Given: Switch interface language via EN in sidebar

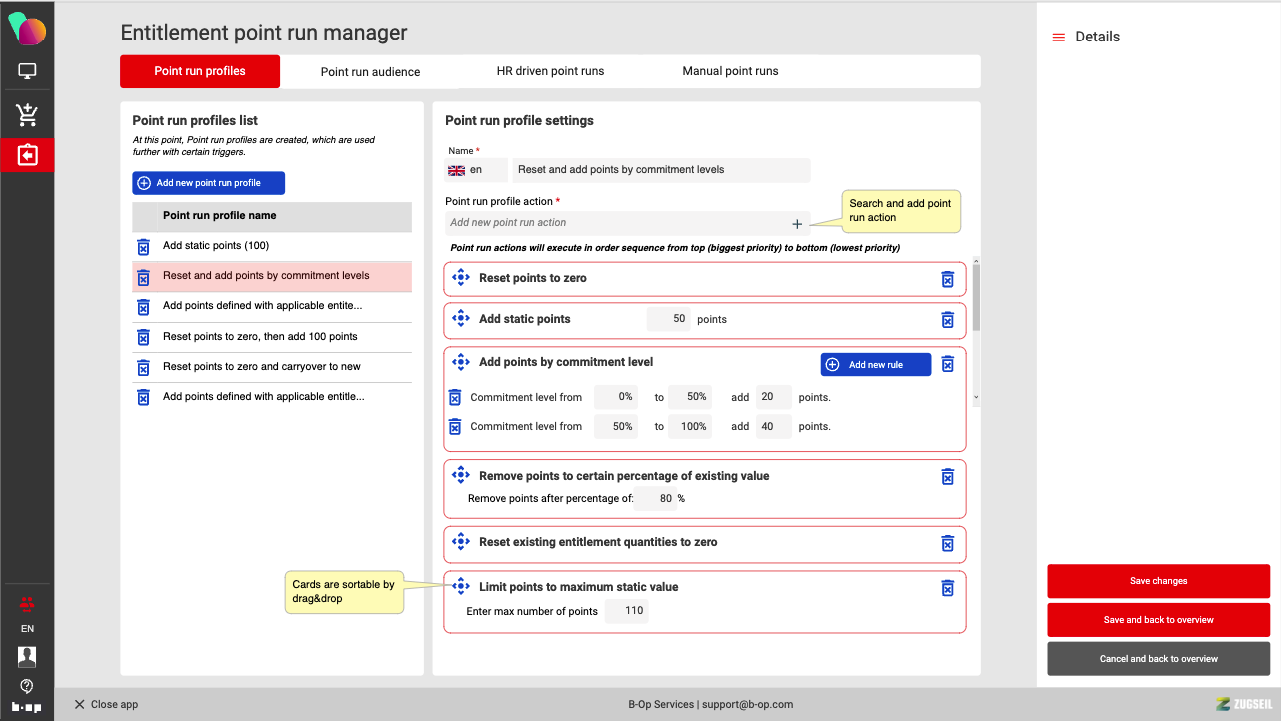Looking at the screenshot, I should (27, 629).
